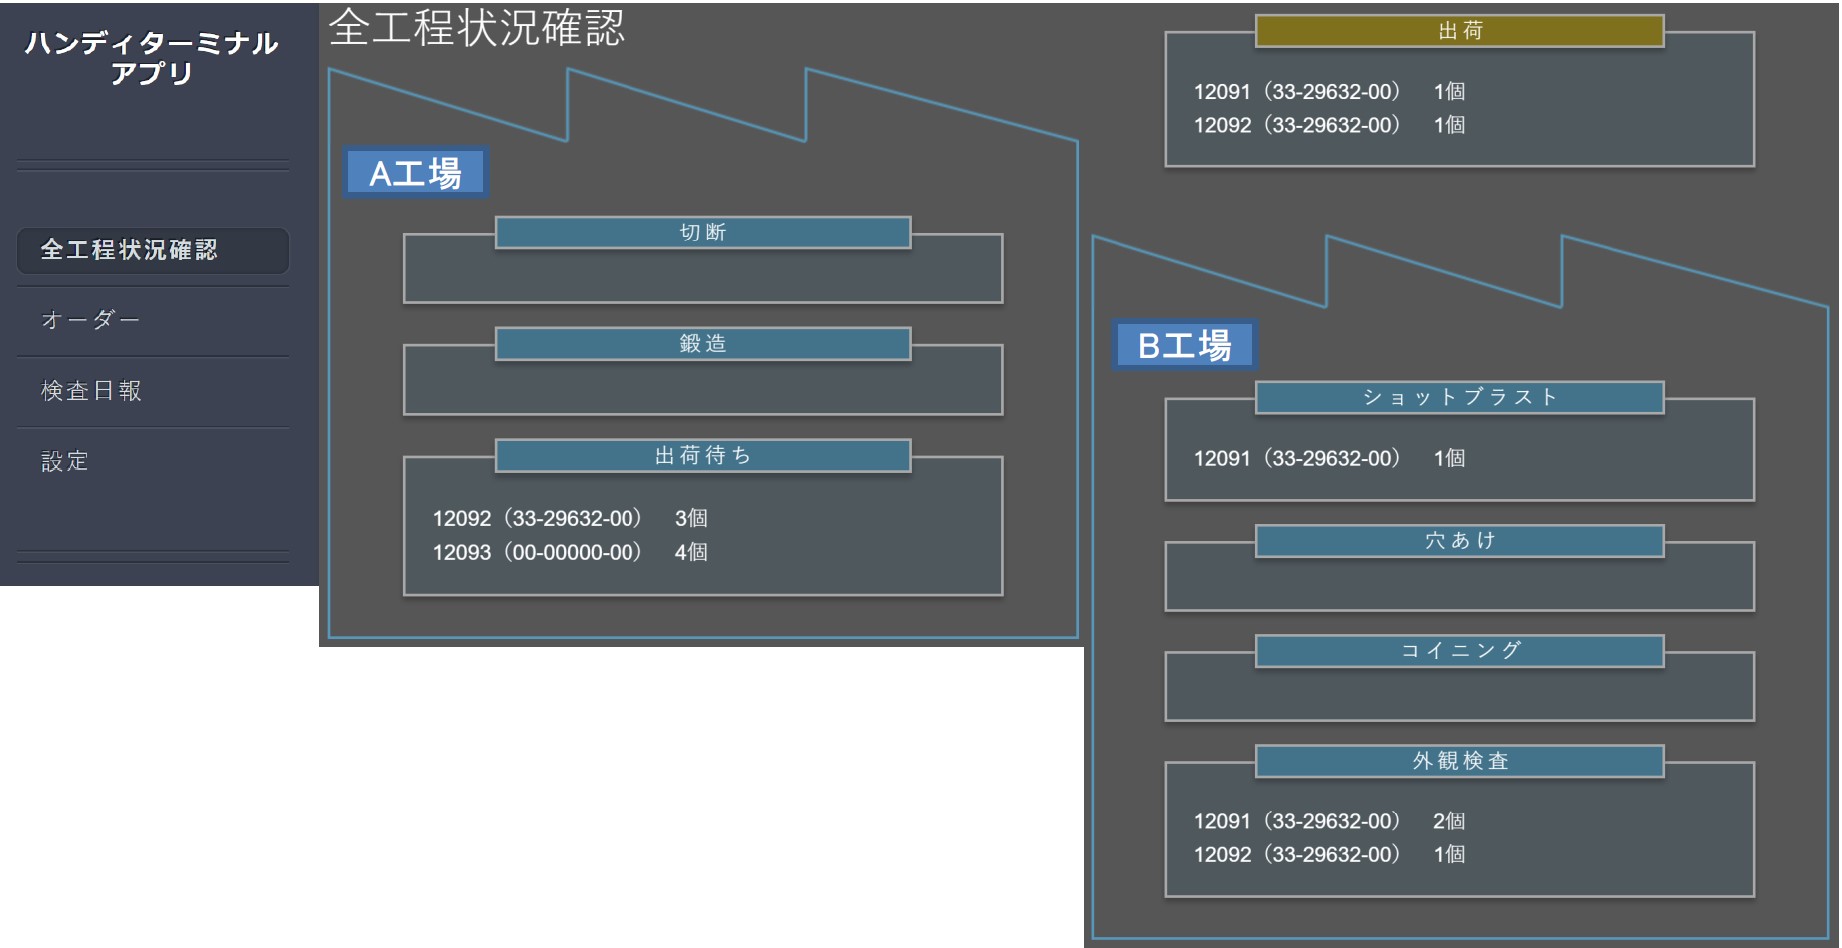This screenshot has width=1842, height=948.
Task: Click the 外観検査 process header
Action: point(1460,761)
